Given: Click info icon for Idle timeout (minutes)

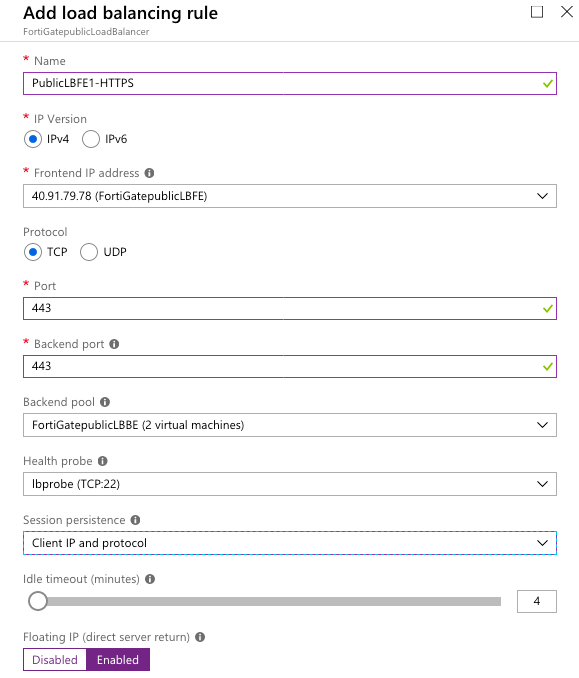Looking at the screenshot, I should [150, 579].
